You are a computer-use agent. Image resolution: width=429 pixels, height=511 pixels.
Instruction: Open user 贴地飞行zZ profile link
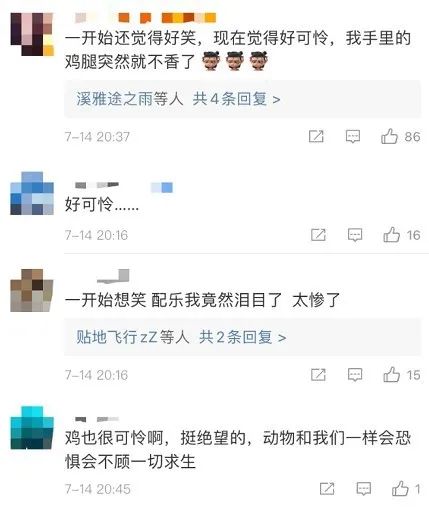(117, 337)
